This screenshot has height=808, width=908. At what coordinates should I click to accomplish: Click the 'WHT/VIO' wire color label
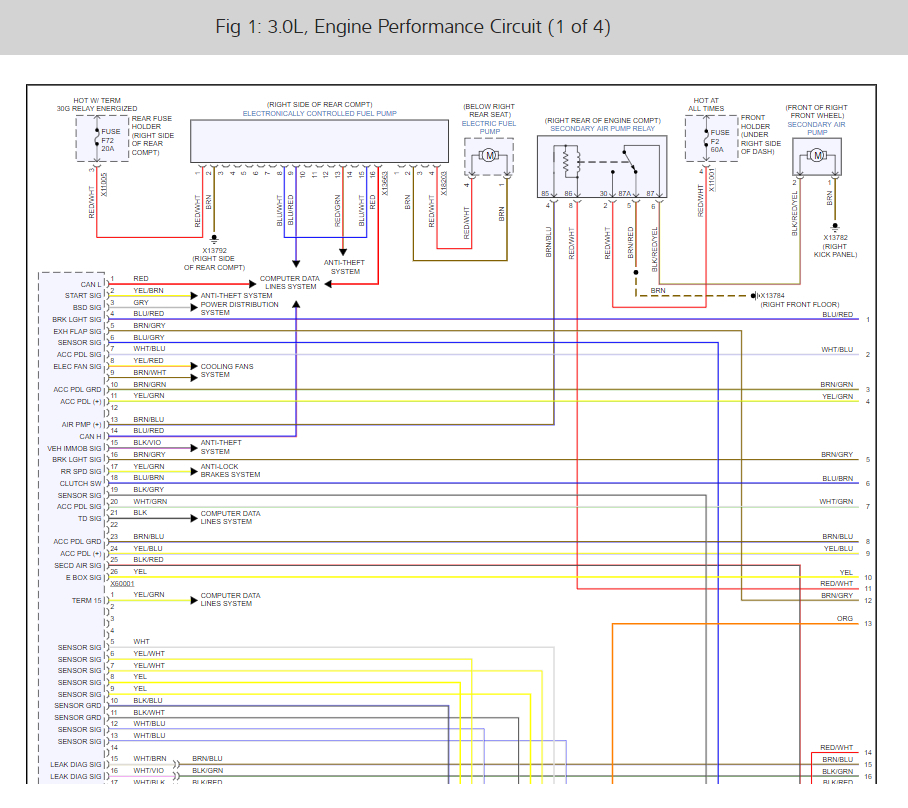pos(148,770)
